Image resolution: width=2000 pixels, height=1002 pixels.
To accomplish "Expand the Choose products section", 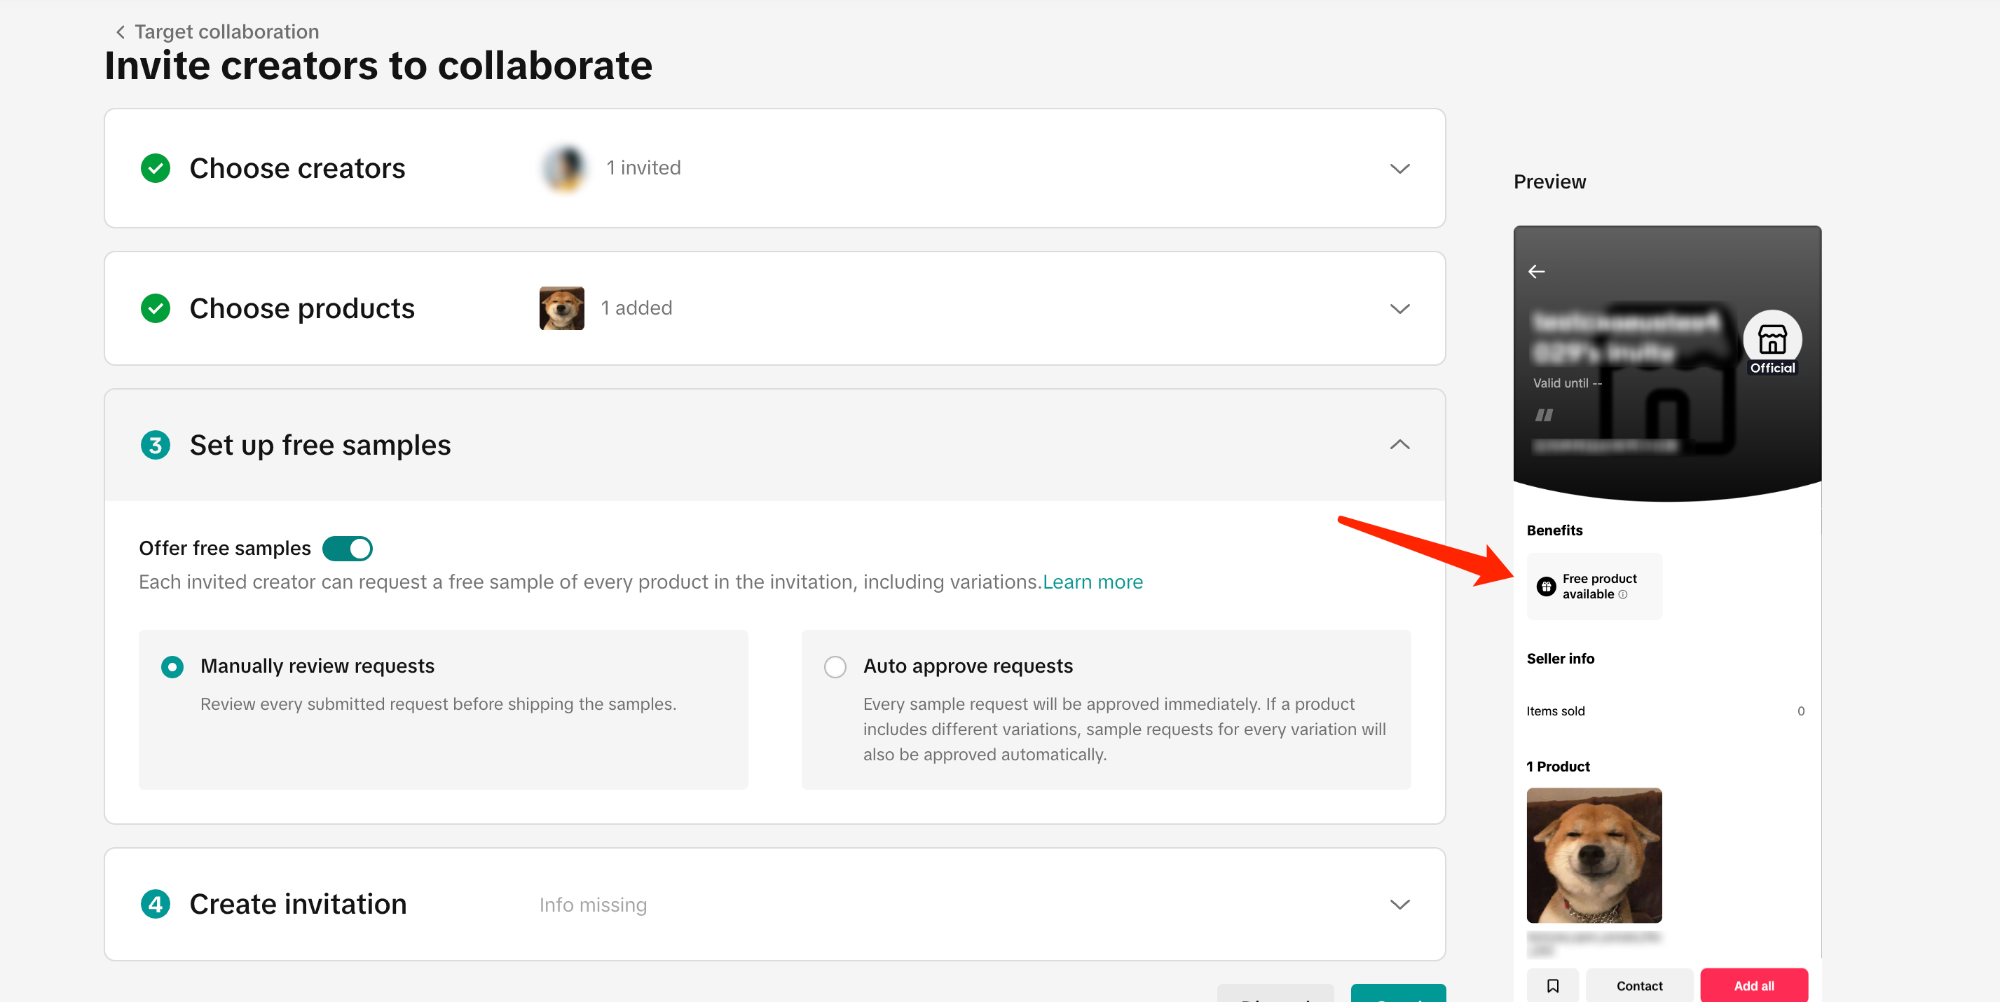I will [1399, 309].
